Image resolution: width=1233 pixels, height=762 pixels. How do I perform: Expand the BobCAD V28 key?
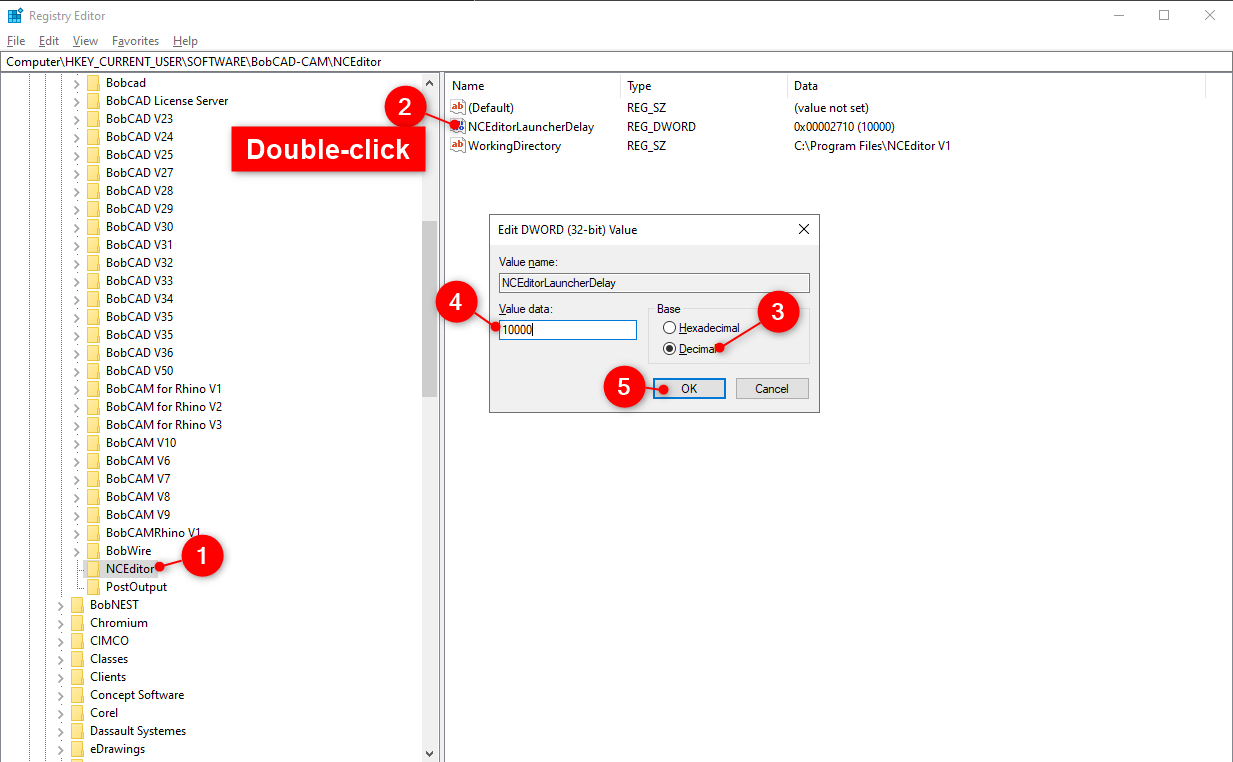(77, 191)
